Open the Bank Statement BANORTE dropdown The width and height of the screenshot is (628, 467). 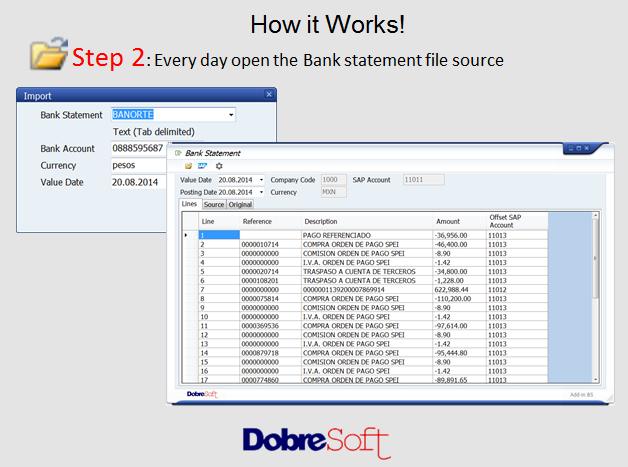231,115
